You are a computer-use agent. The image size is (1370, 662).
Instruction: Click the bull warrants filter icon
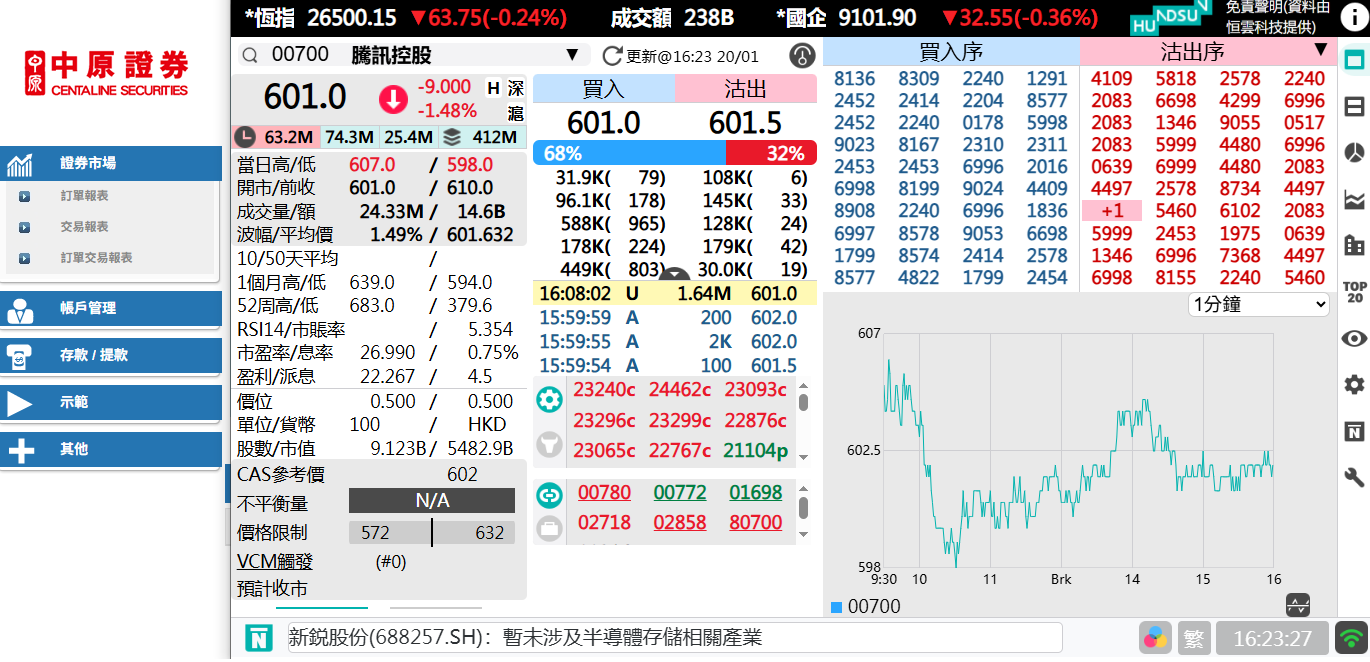548,446
